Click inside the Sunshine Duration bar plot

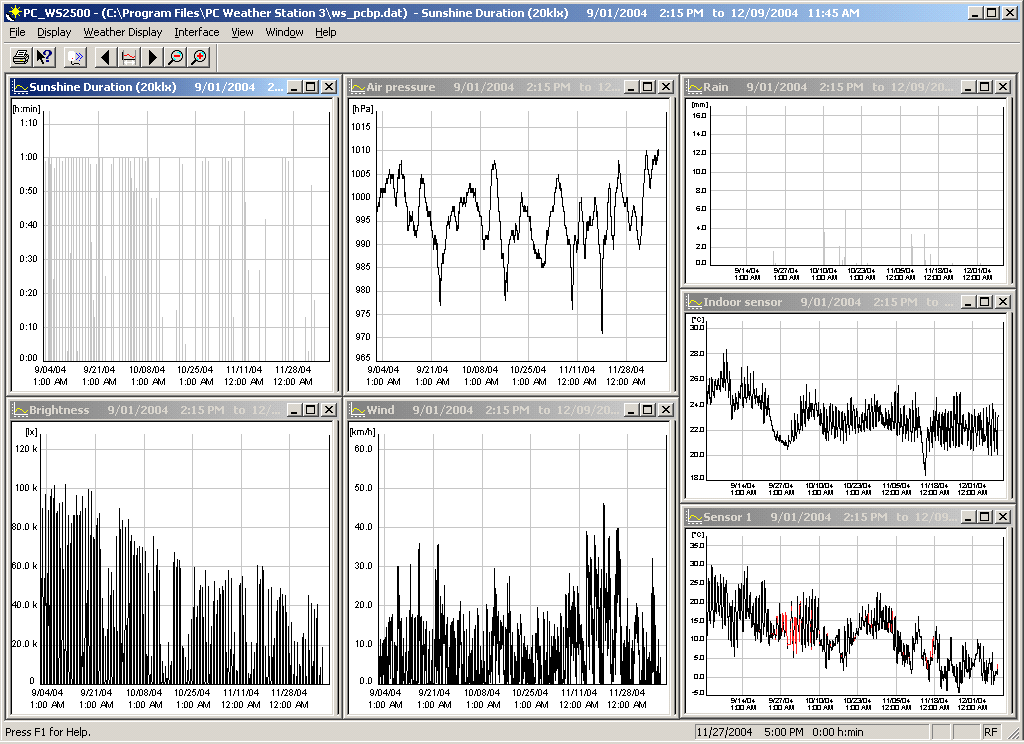[187, 235]
